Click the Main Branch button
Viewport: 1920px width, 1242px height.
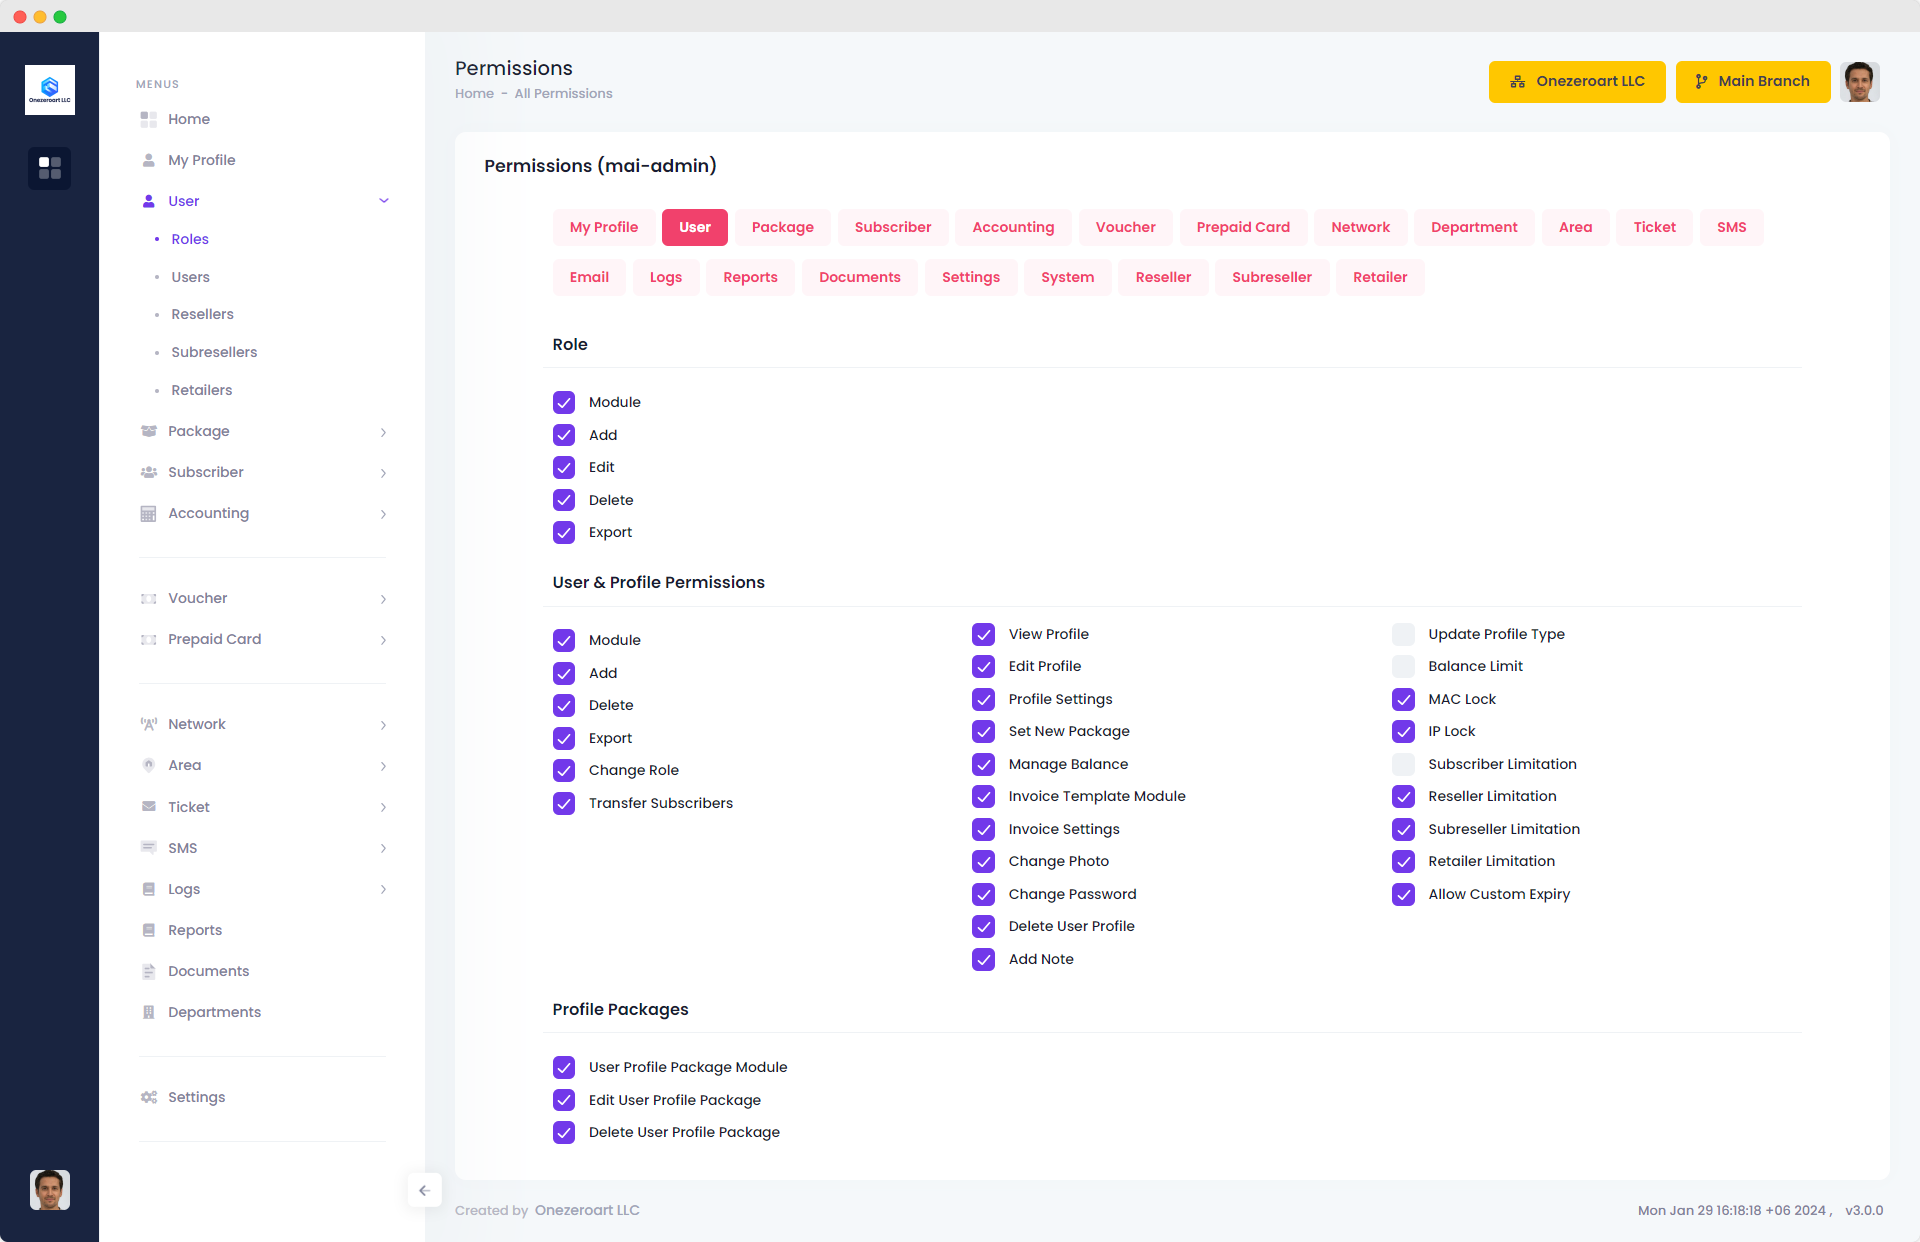(1752, 81)
